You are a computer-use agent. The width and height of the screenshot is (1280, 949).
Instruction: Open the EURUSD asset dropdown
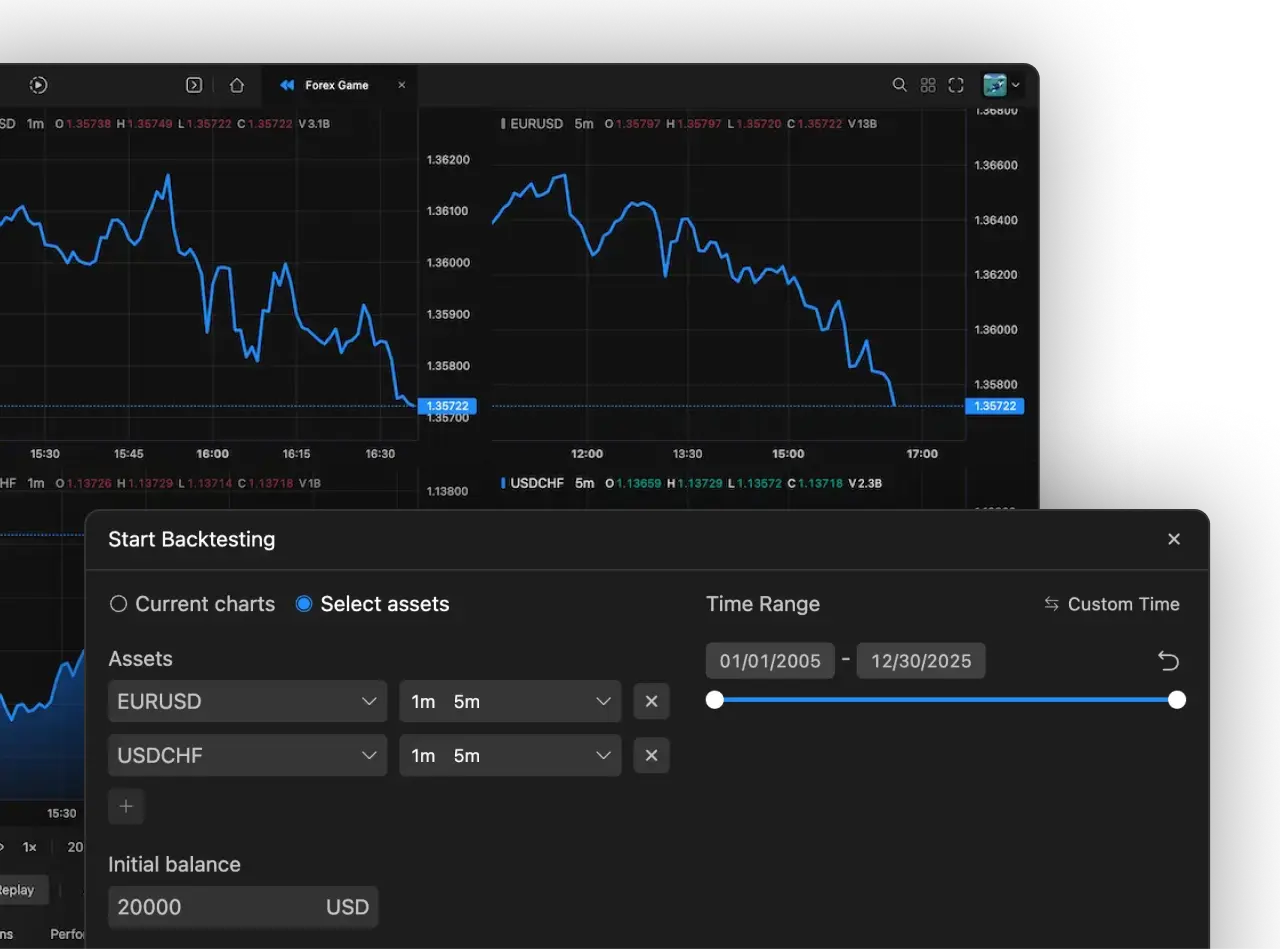[x=246, y=701]
